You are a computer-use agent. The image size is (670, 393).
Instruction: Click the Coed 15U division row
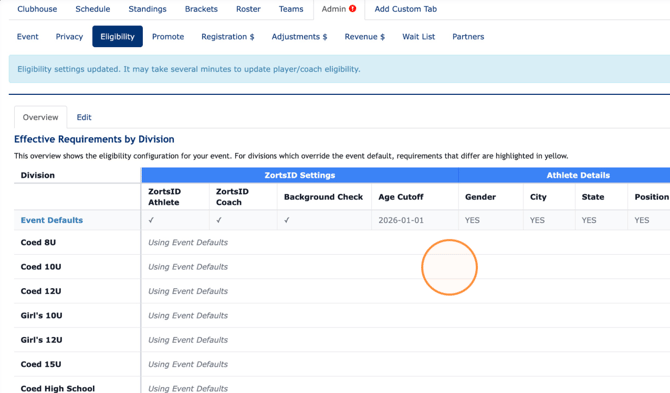tap(342, 364)
